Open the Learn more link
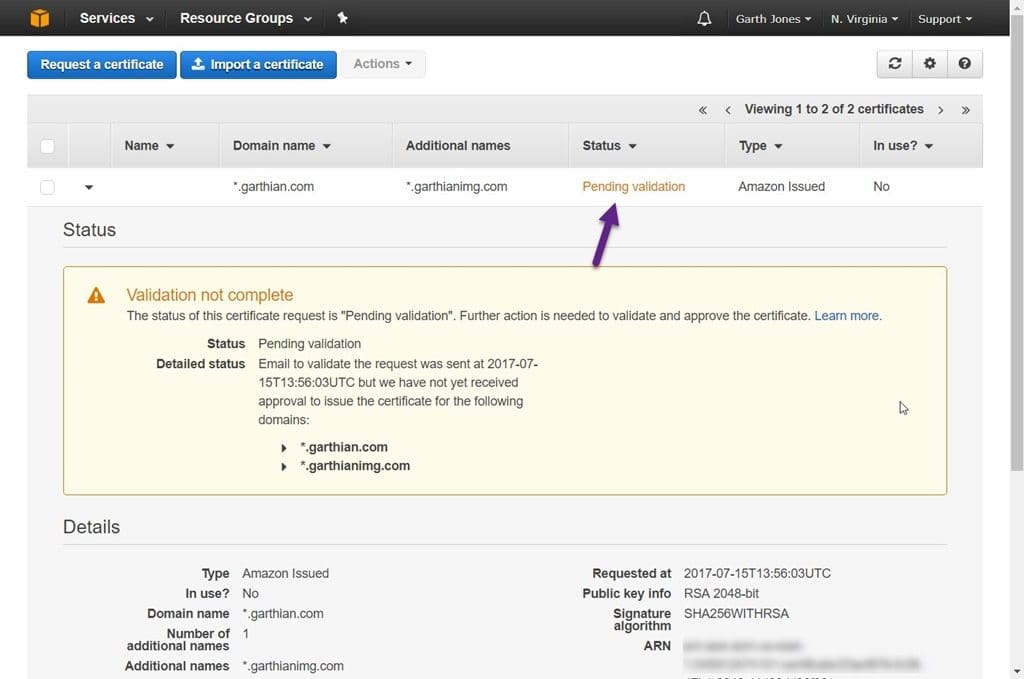The image size is (1024, 679). point(846,316)
